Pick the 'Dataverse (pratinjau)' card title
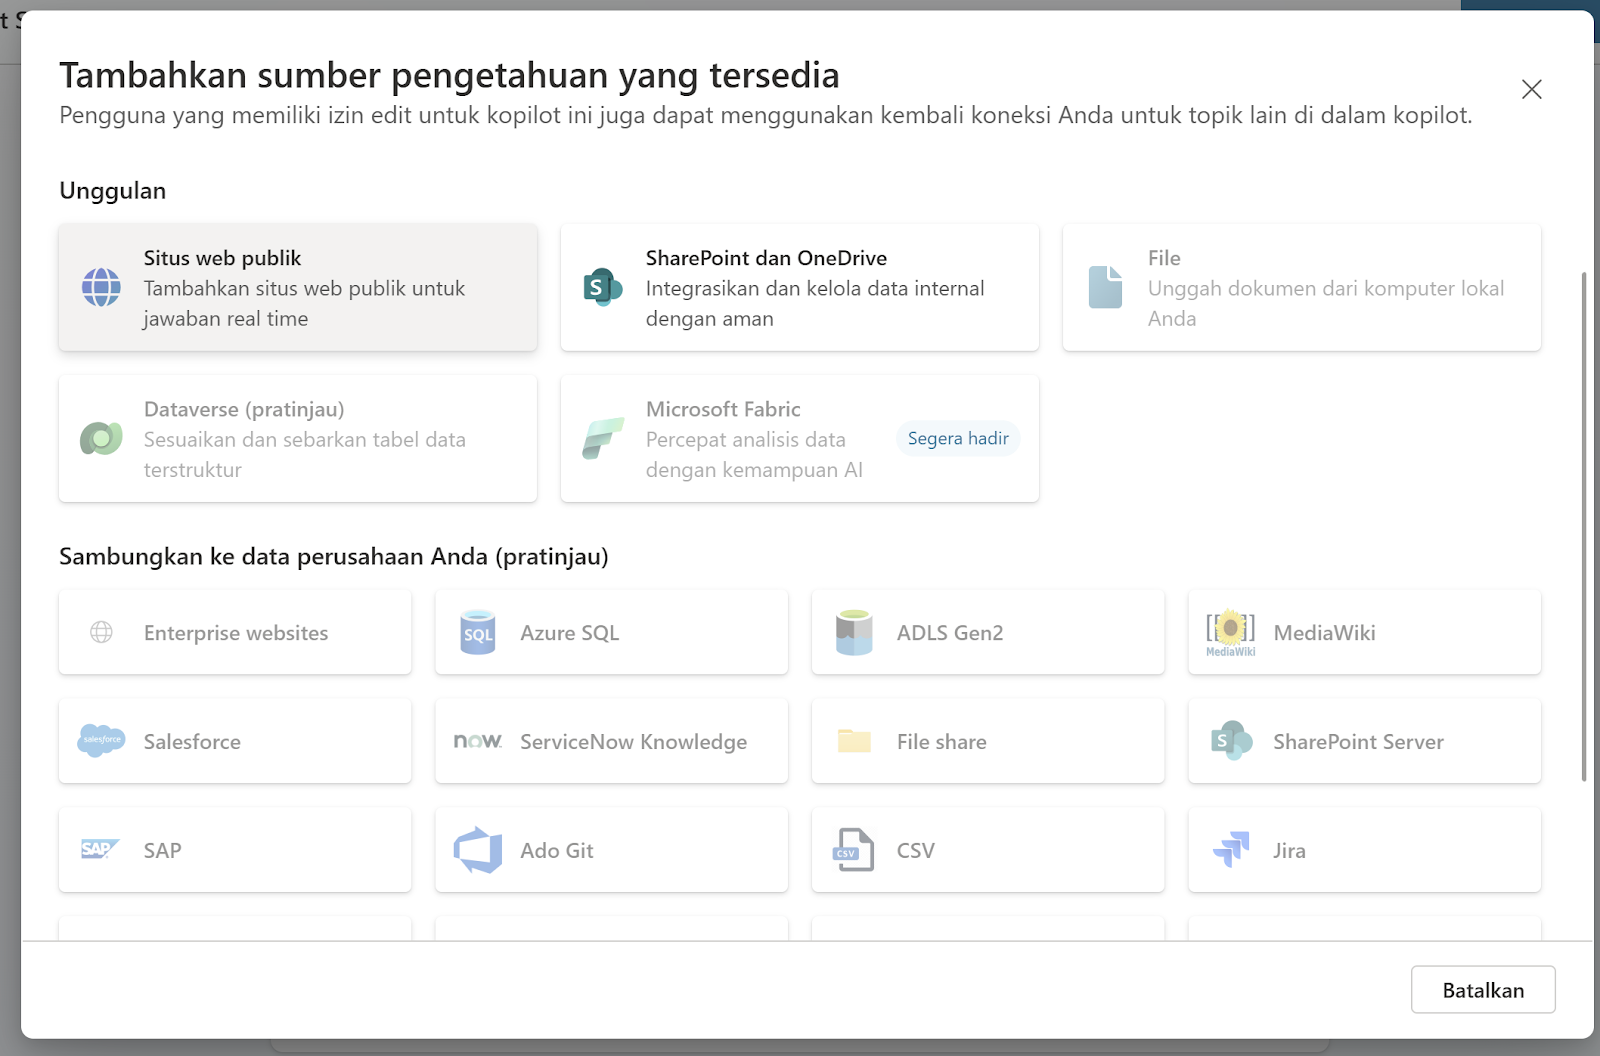Screen dimensions: 1600x1056 244,409
